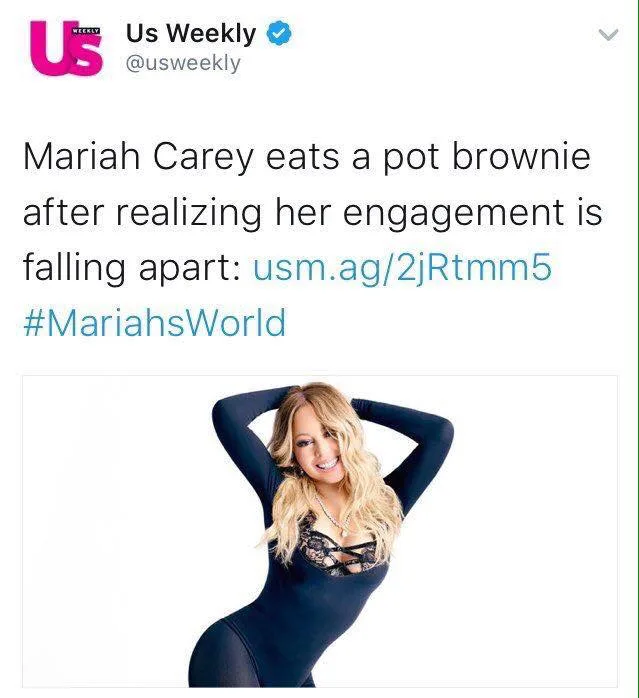Click the phrase "falling apart:" in tweet

pyautogui.click(x=132, y=268)
